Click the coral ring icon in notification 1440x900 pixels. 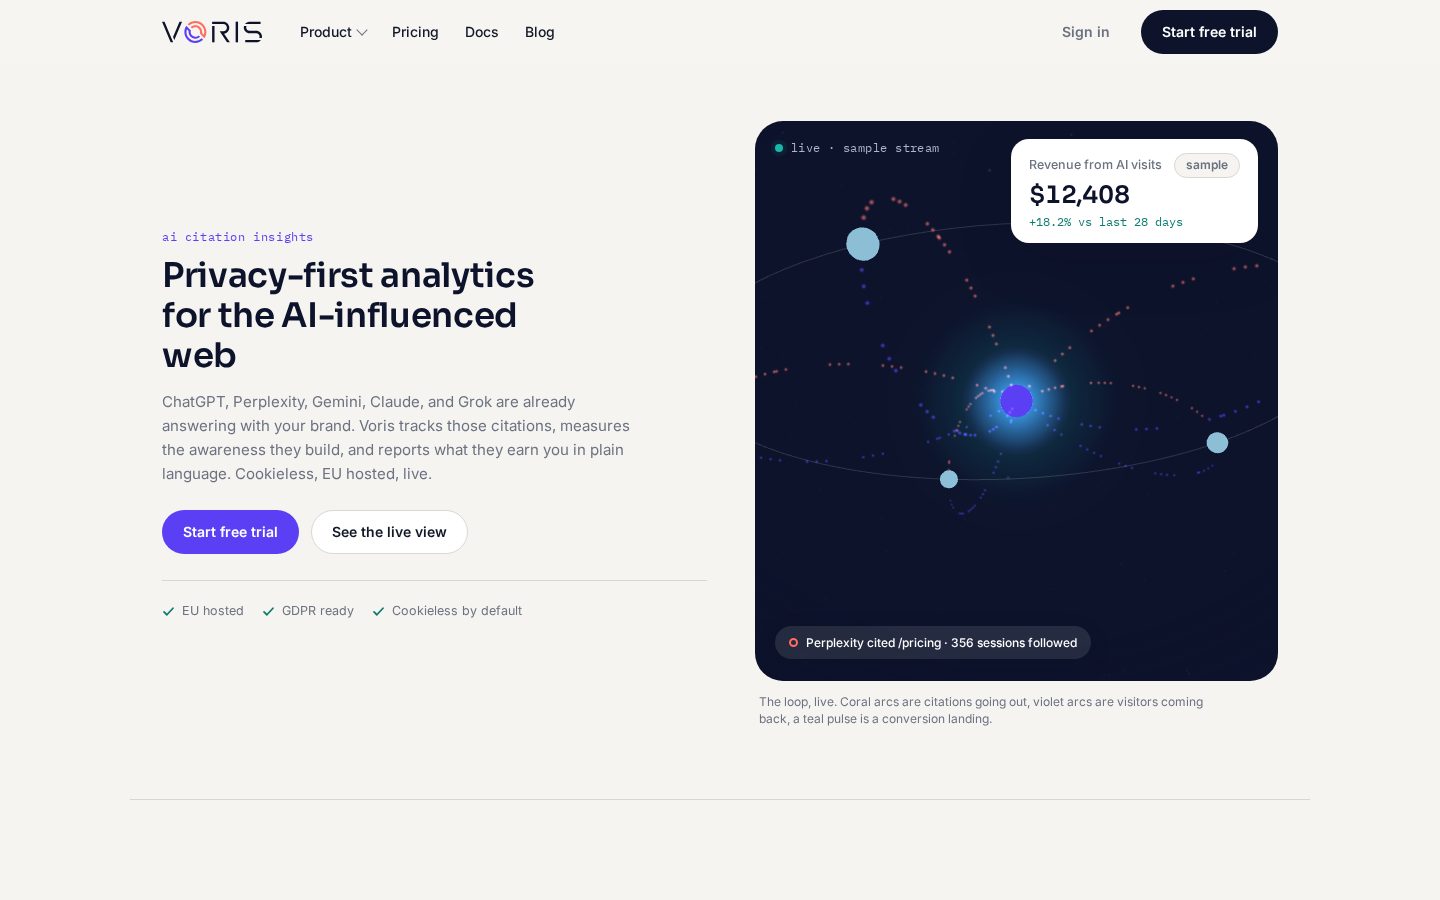793,643
